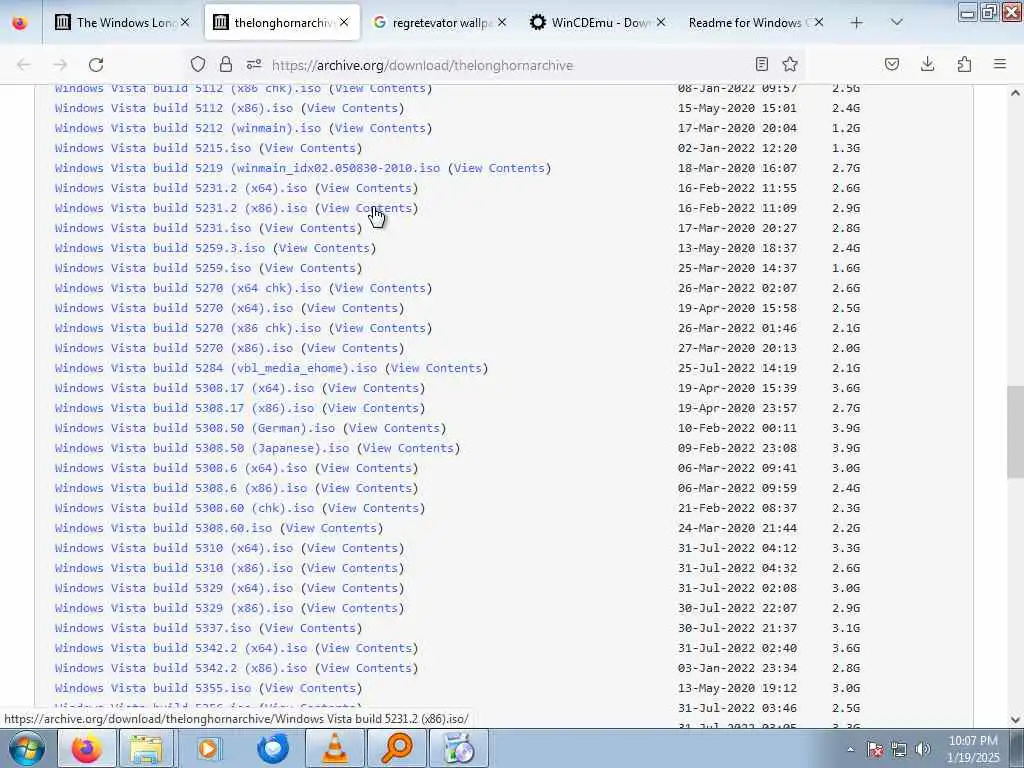View Contents of build 5259.iso
This screenshot has height=768, width=1024.
[310, 268]
